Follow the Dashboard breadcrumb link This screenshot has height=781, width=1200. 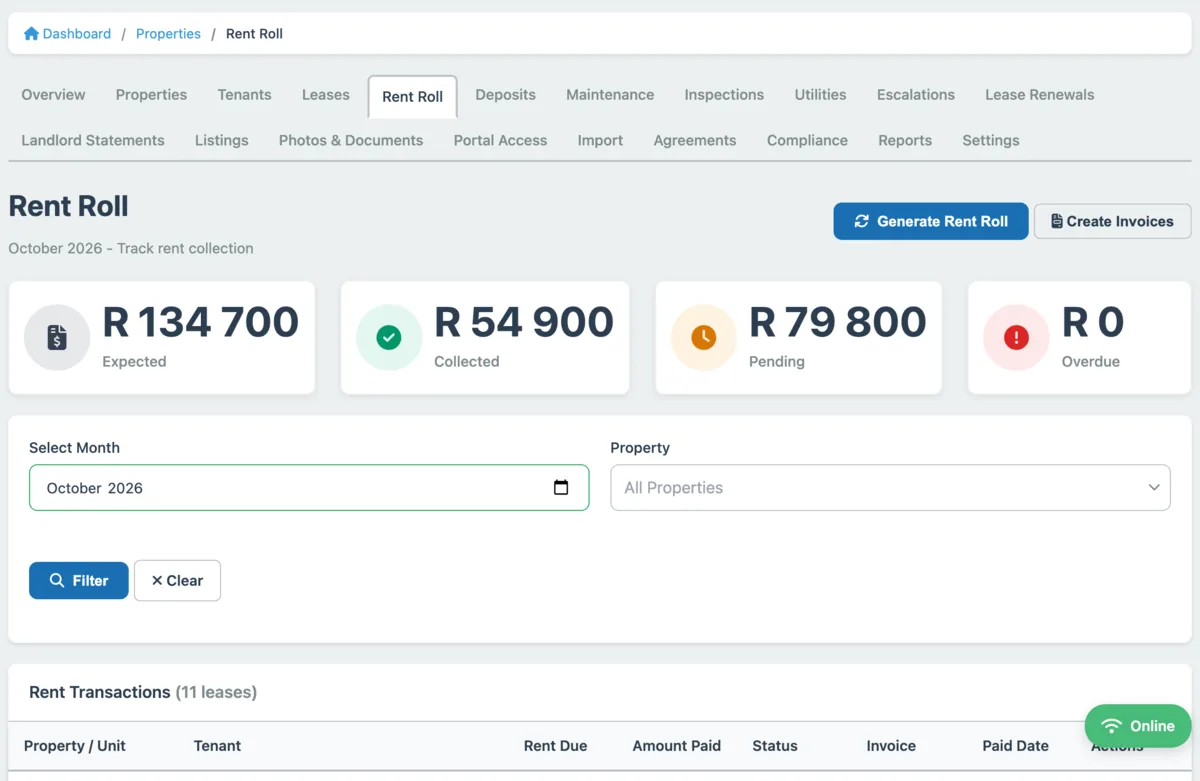pos(67,33)
